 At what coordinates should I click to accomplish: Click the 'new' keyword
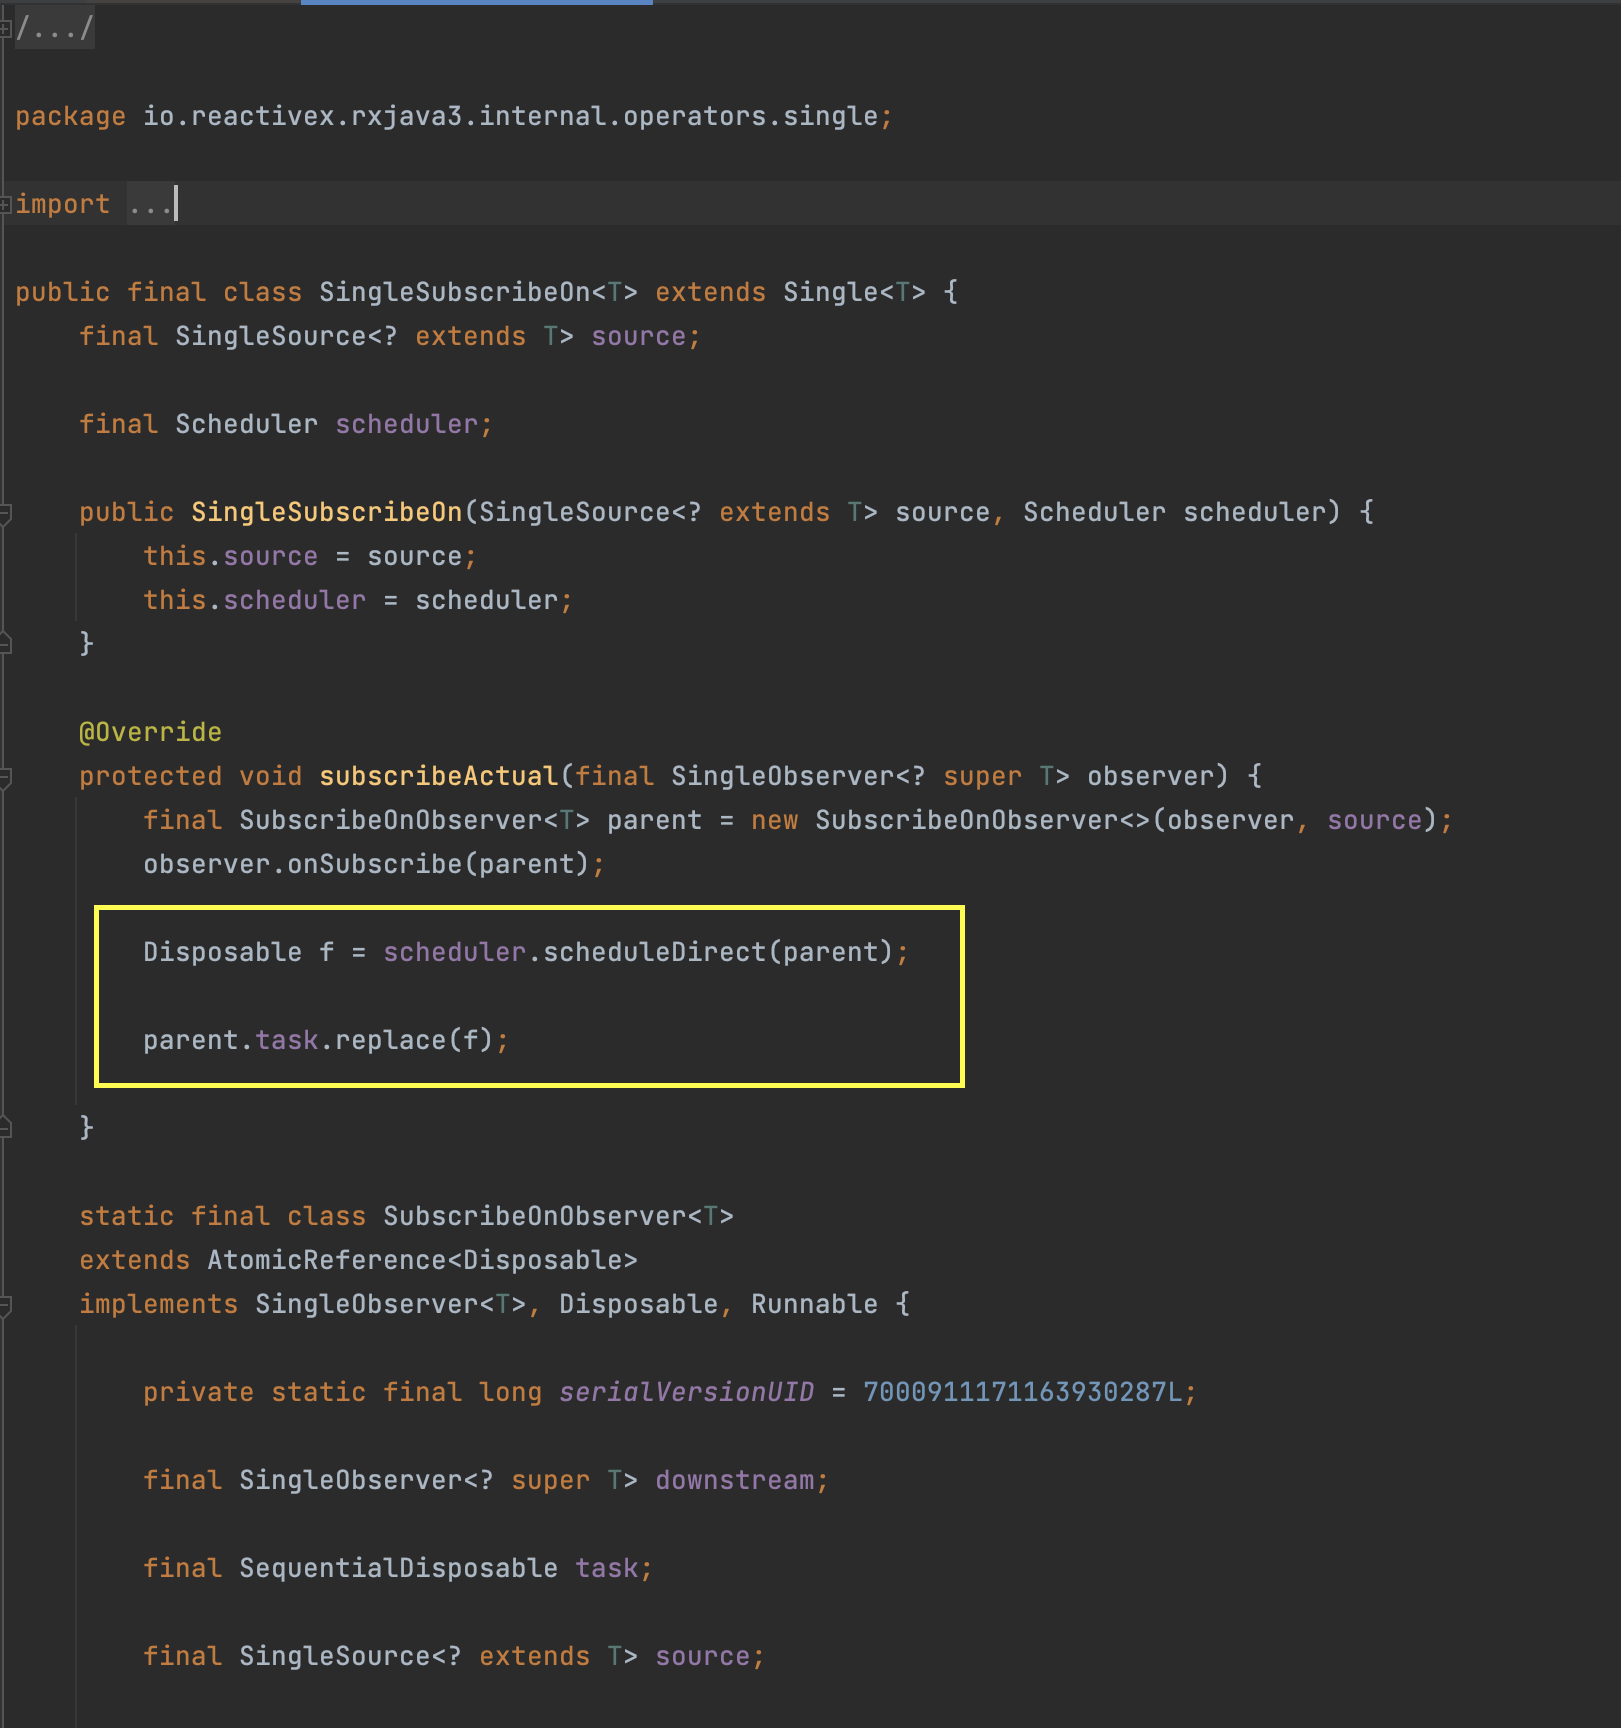[x=775, y=820]
